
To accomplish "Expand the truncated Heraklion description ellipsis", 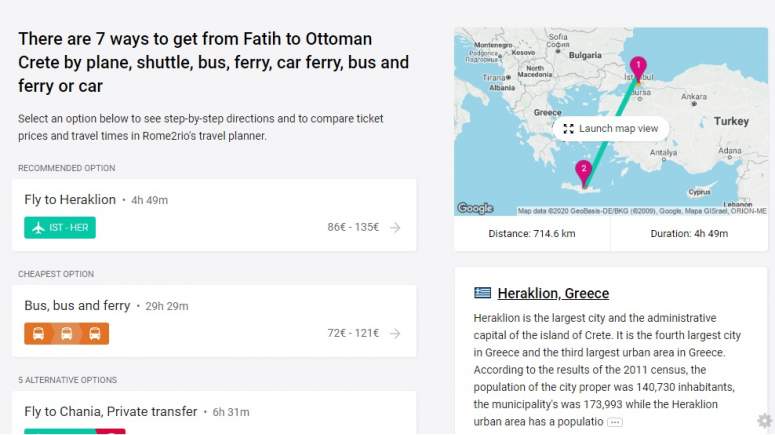I will click(x=615, y=422).
